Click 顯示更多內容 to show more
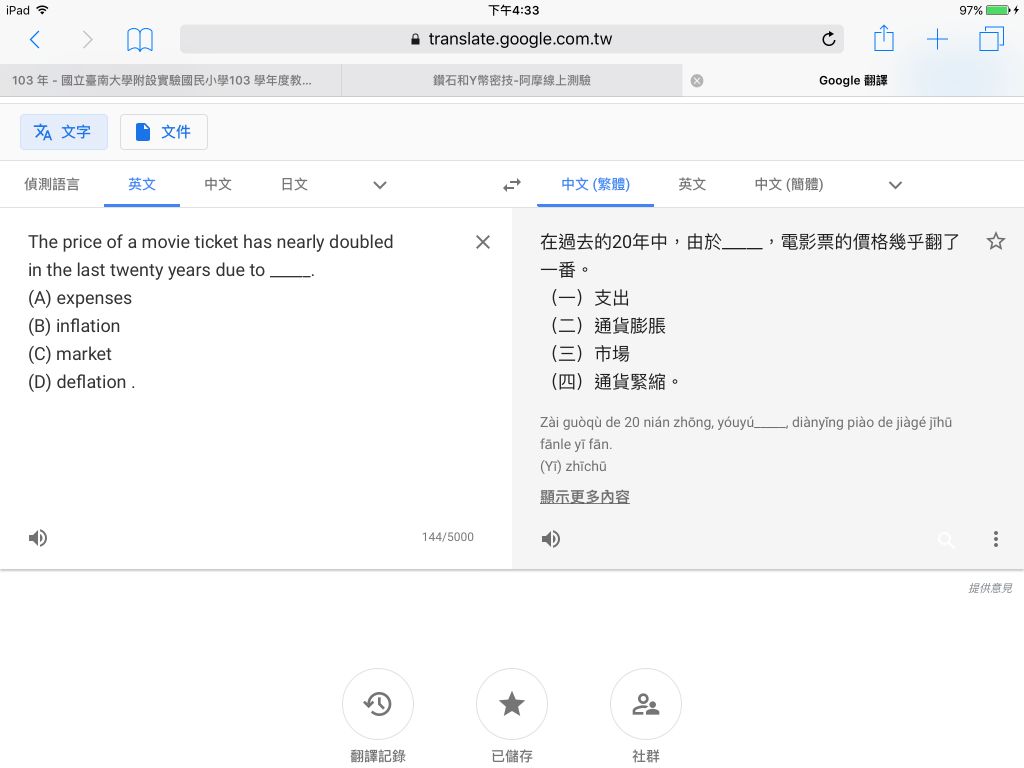Screen dimensions: 1024x768 click(x=584, y=496)
